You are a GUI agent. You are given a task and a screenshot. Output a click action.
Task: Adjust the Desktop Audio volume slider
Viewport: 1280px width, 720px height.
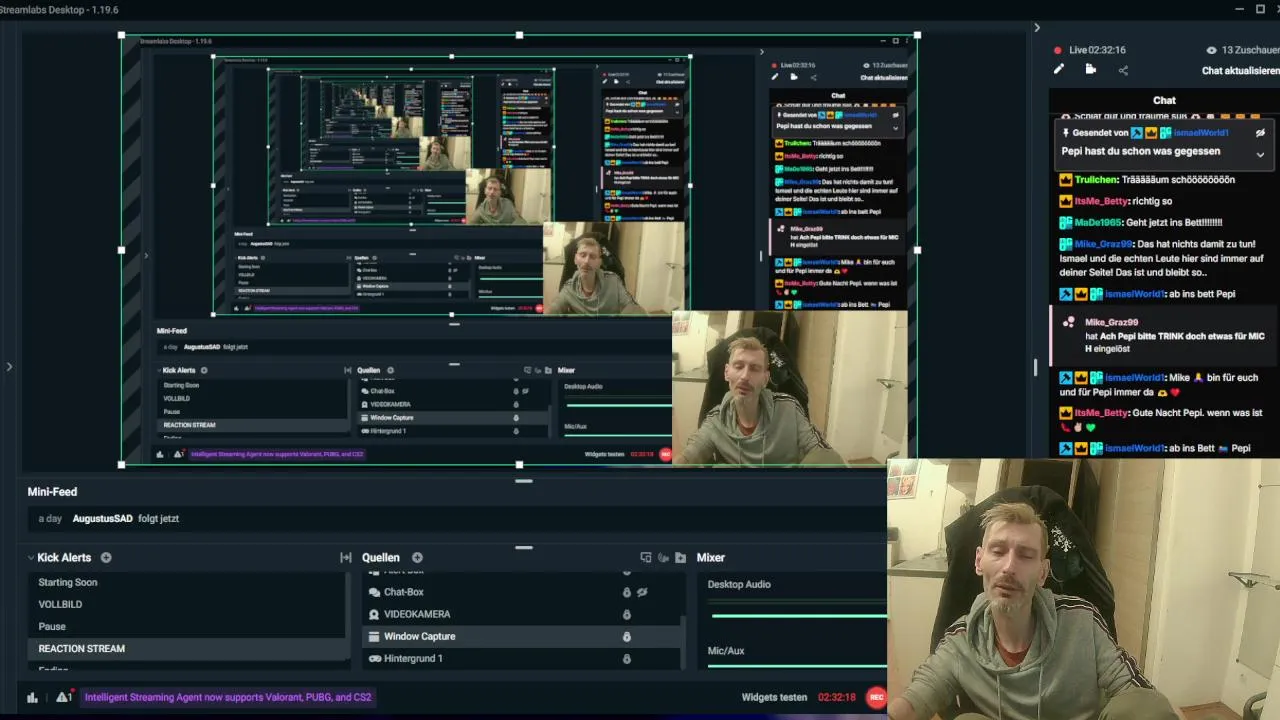tap(798, 616)
